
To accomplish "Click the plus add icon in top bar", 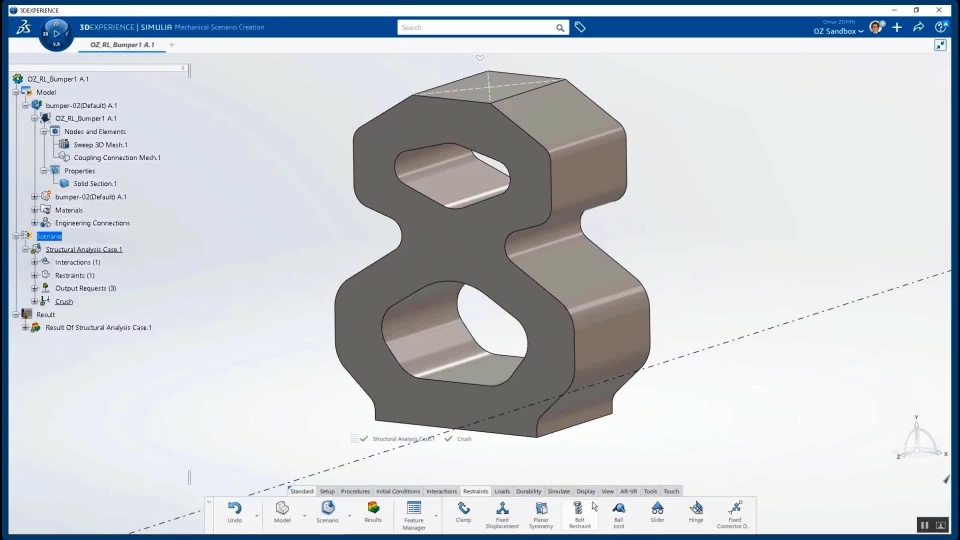I will click(897, 28).
